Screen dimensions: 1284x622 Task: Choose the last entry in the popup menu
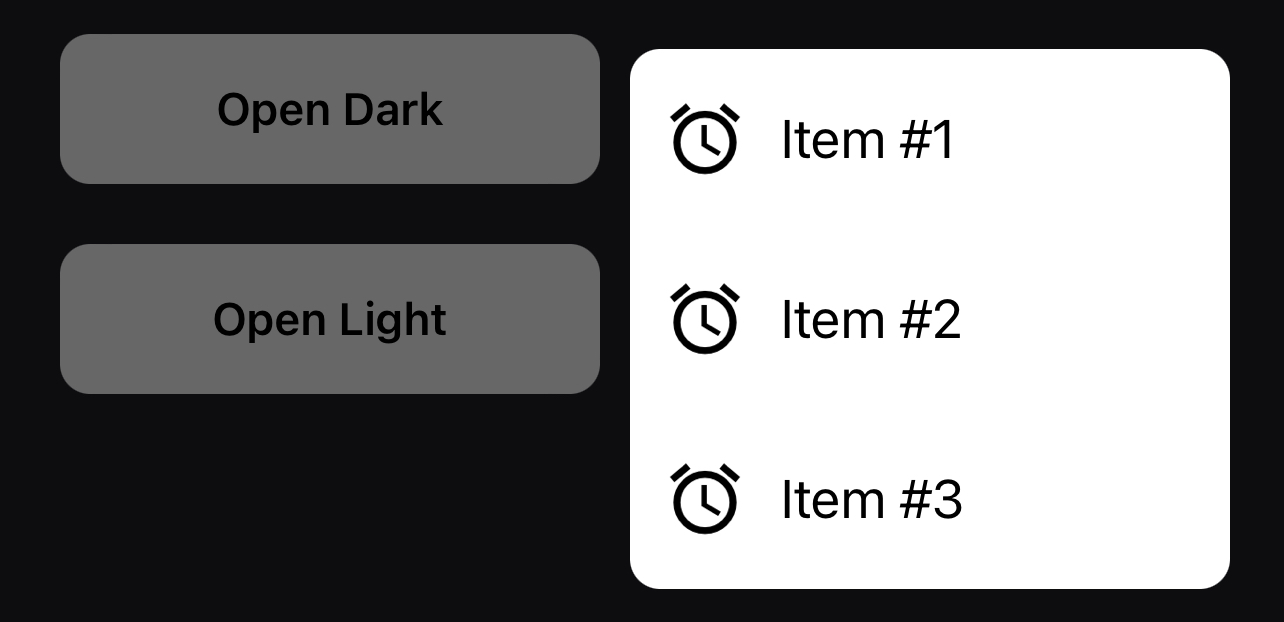coord(929,499)
